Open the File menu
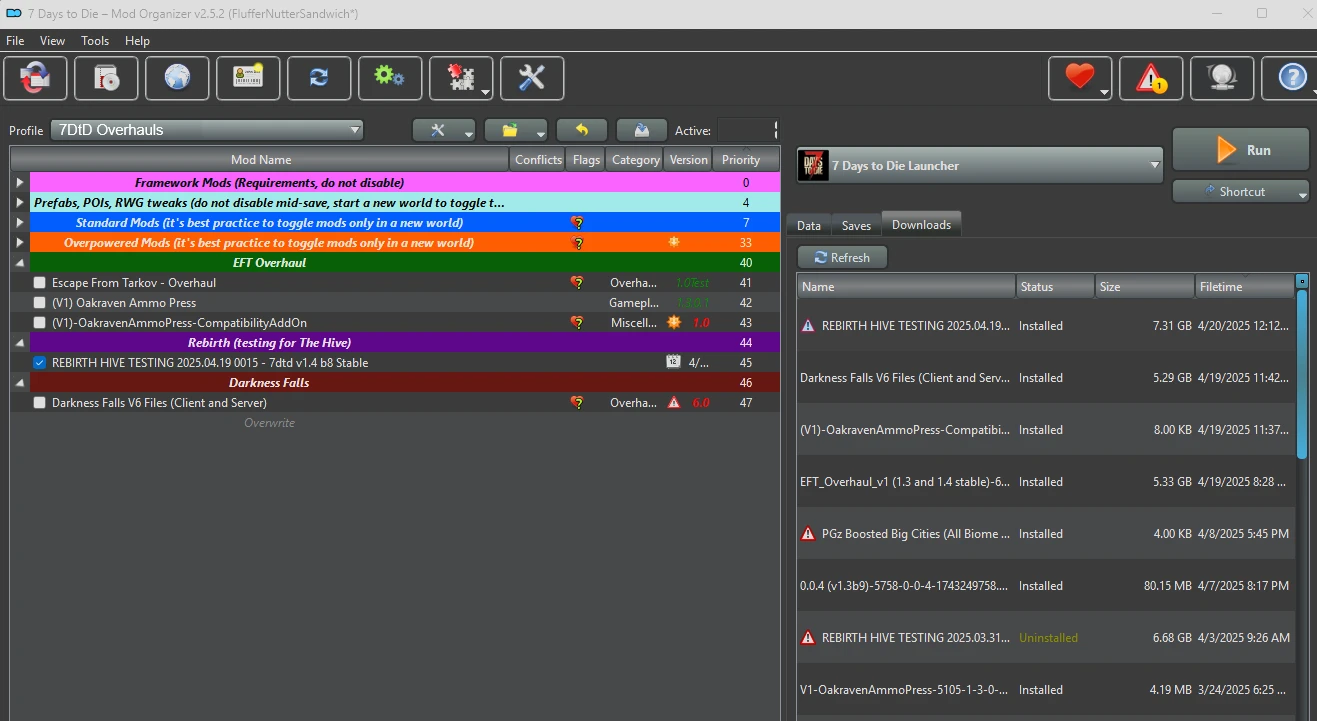 click(15, 41)
